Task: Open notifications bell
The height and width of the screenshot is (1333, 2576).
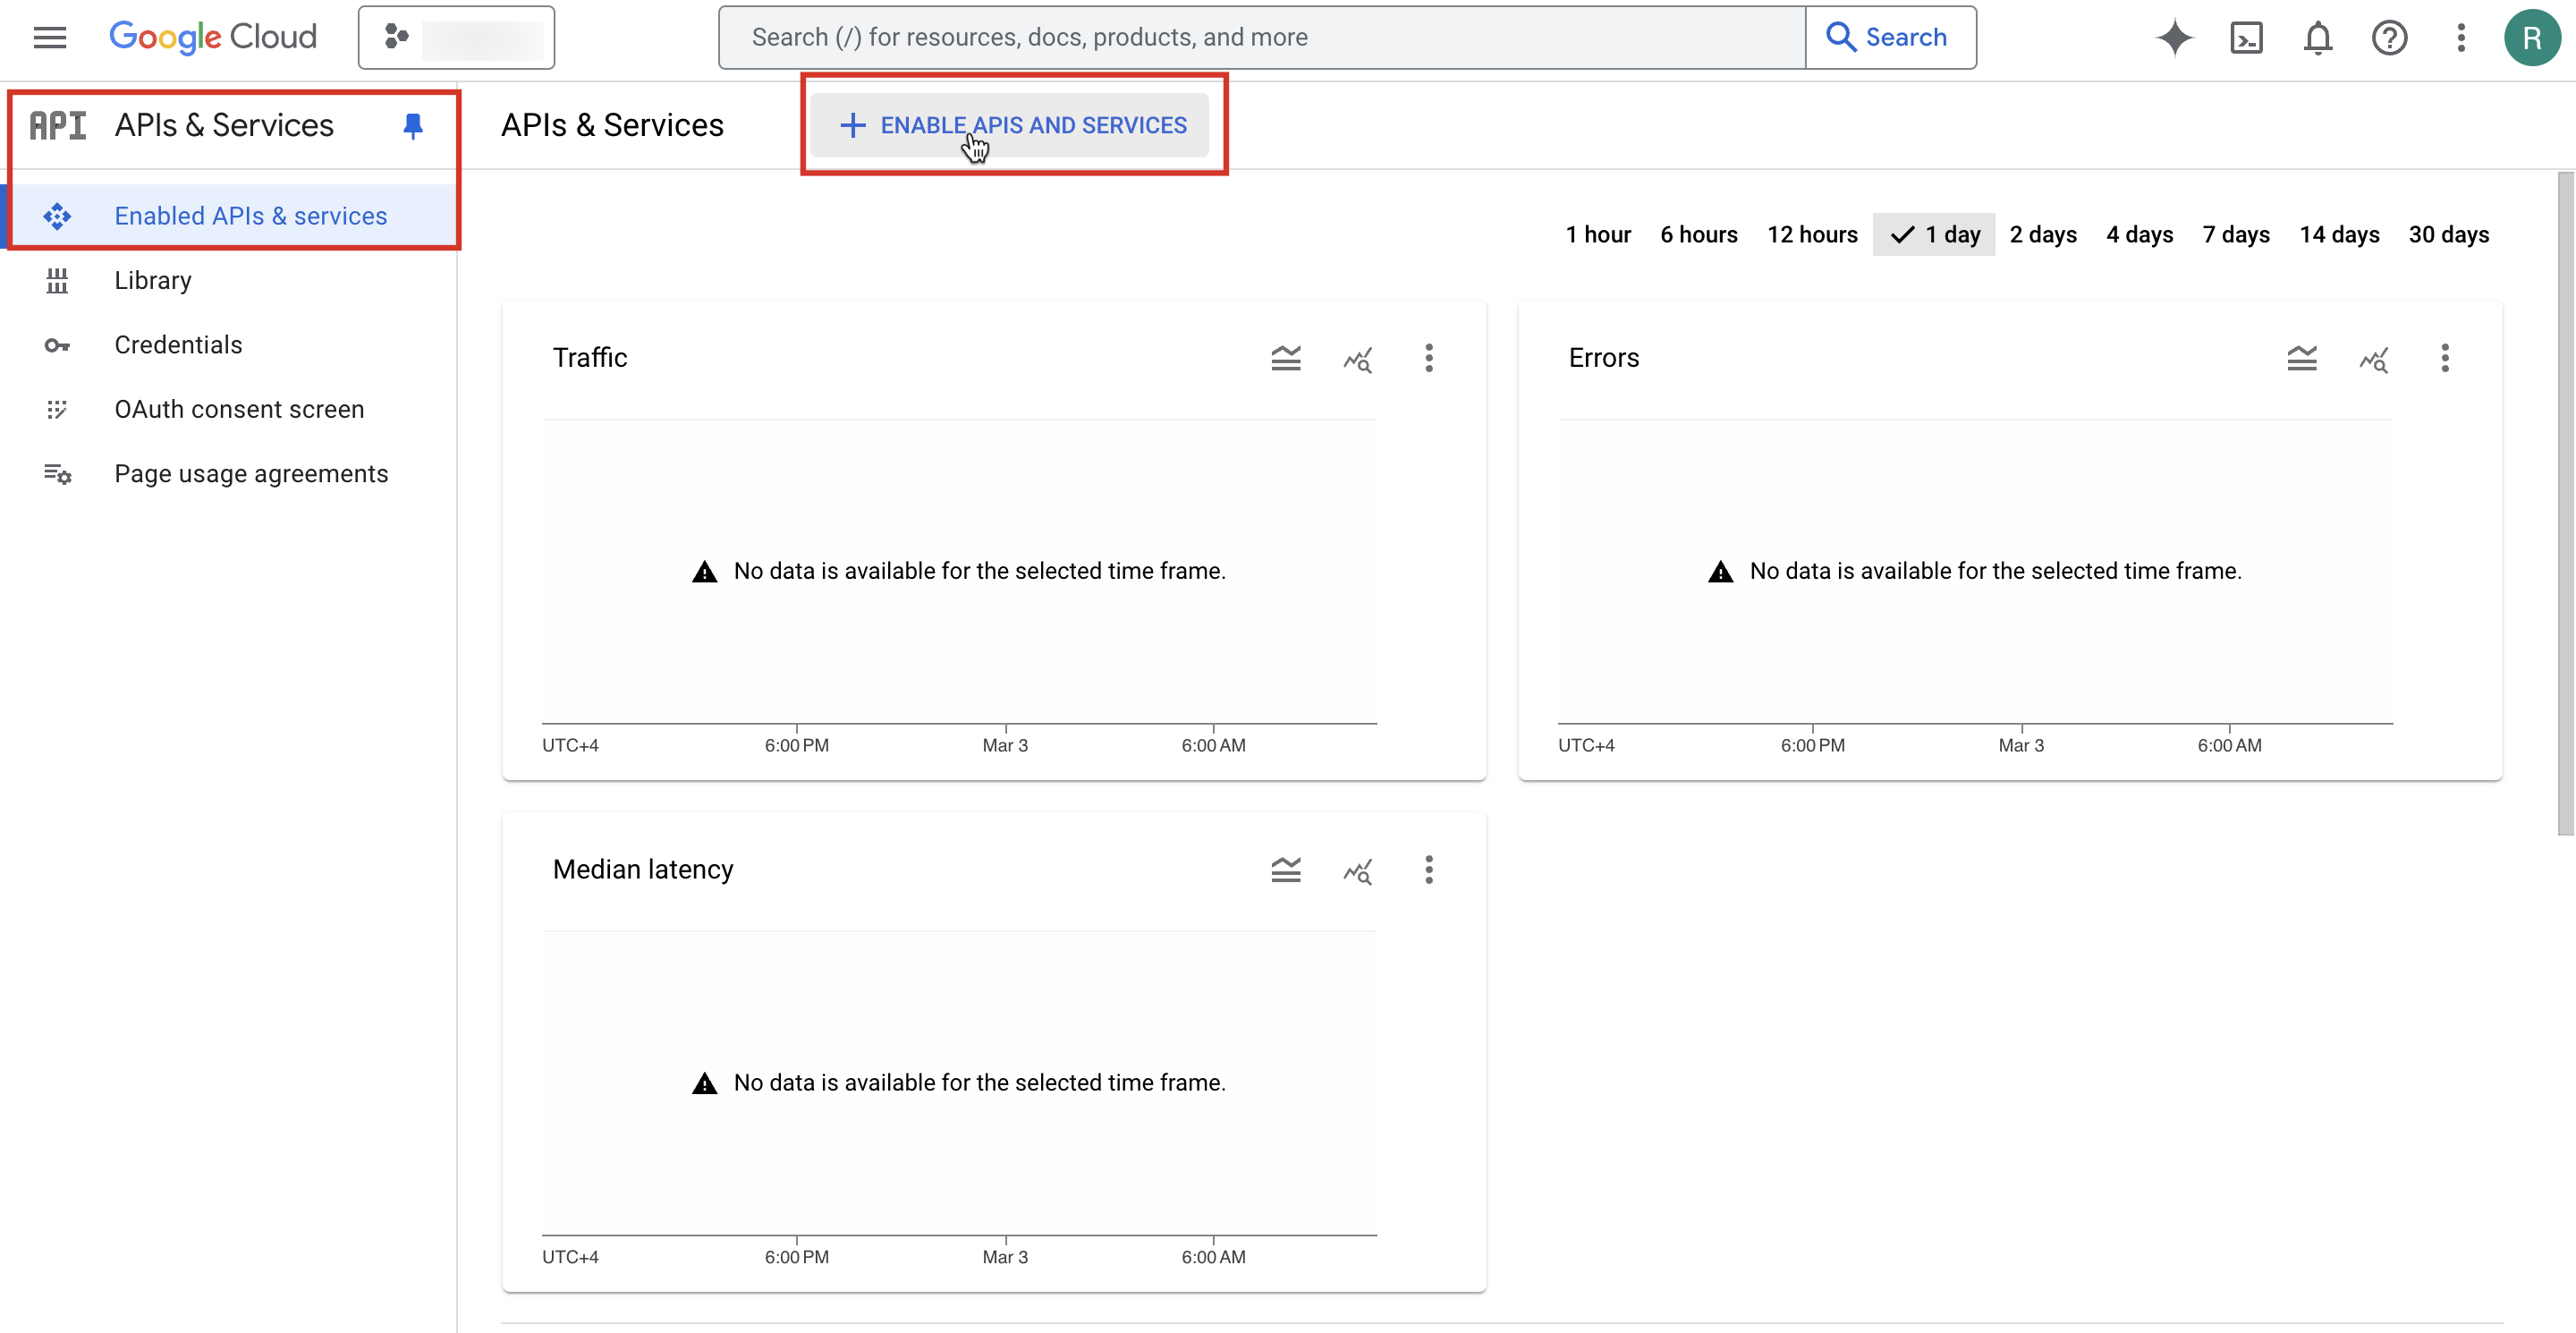Action: pyautogui.click(x=2318, y=38)
